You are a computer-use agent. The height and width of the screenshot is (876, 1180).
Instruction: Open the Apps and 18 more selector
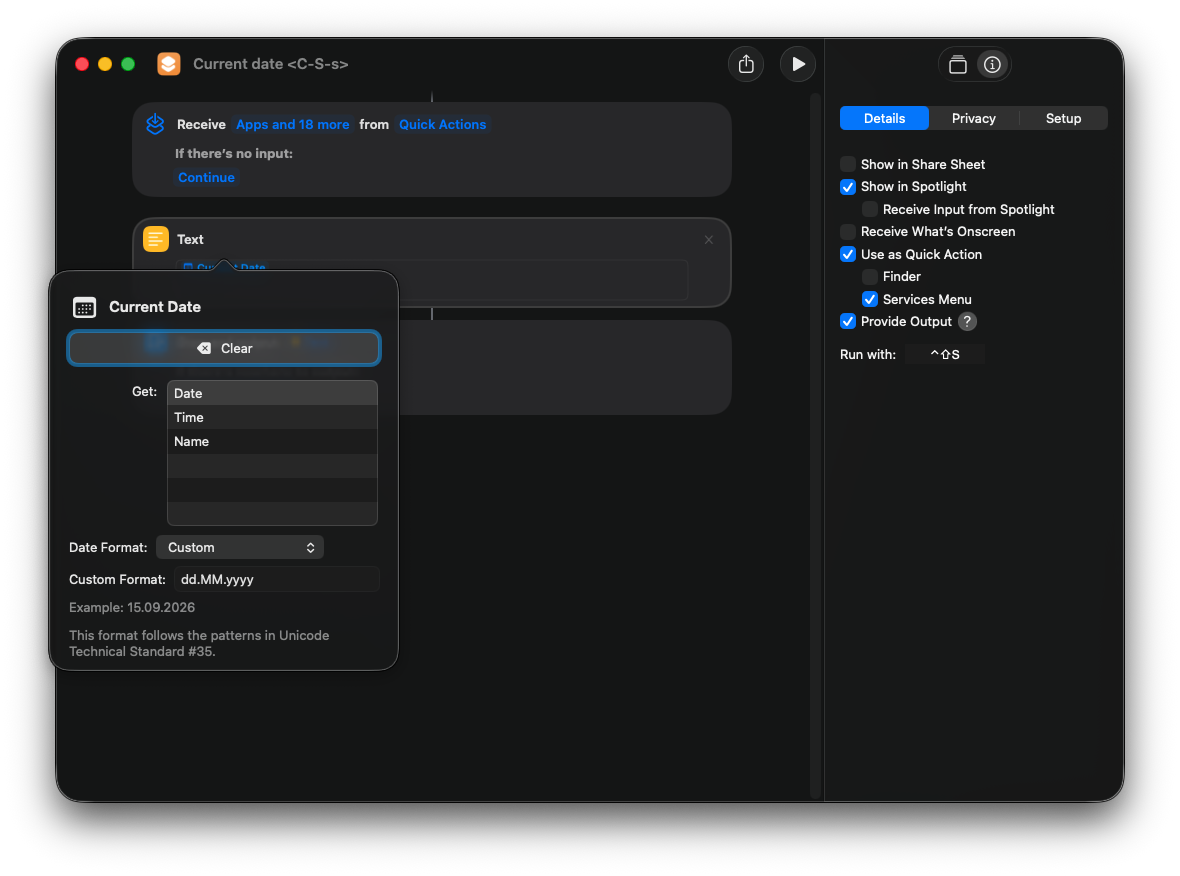click(x=292, y=124)
